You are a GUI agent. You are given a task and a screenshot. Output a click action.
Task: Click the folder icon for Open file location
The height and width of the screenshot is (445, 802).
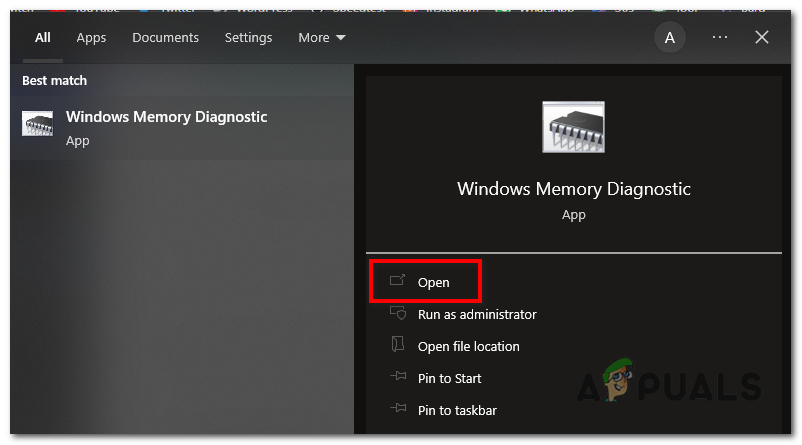pyautogui.click(x=397, y=344)
